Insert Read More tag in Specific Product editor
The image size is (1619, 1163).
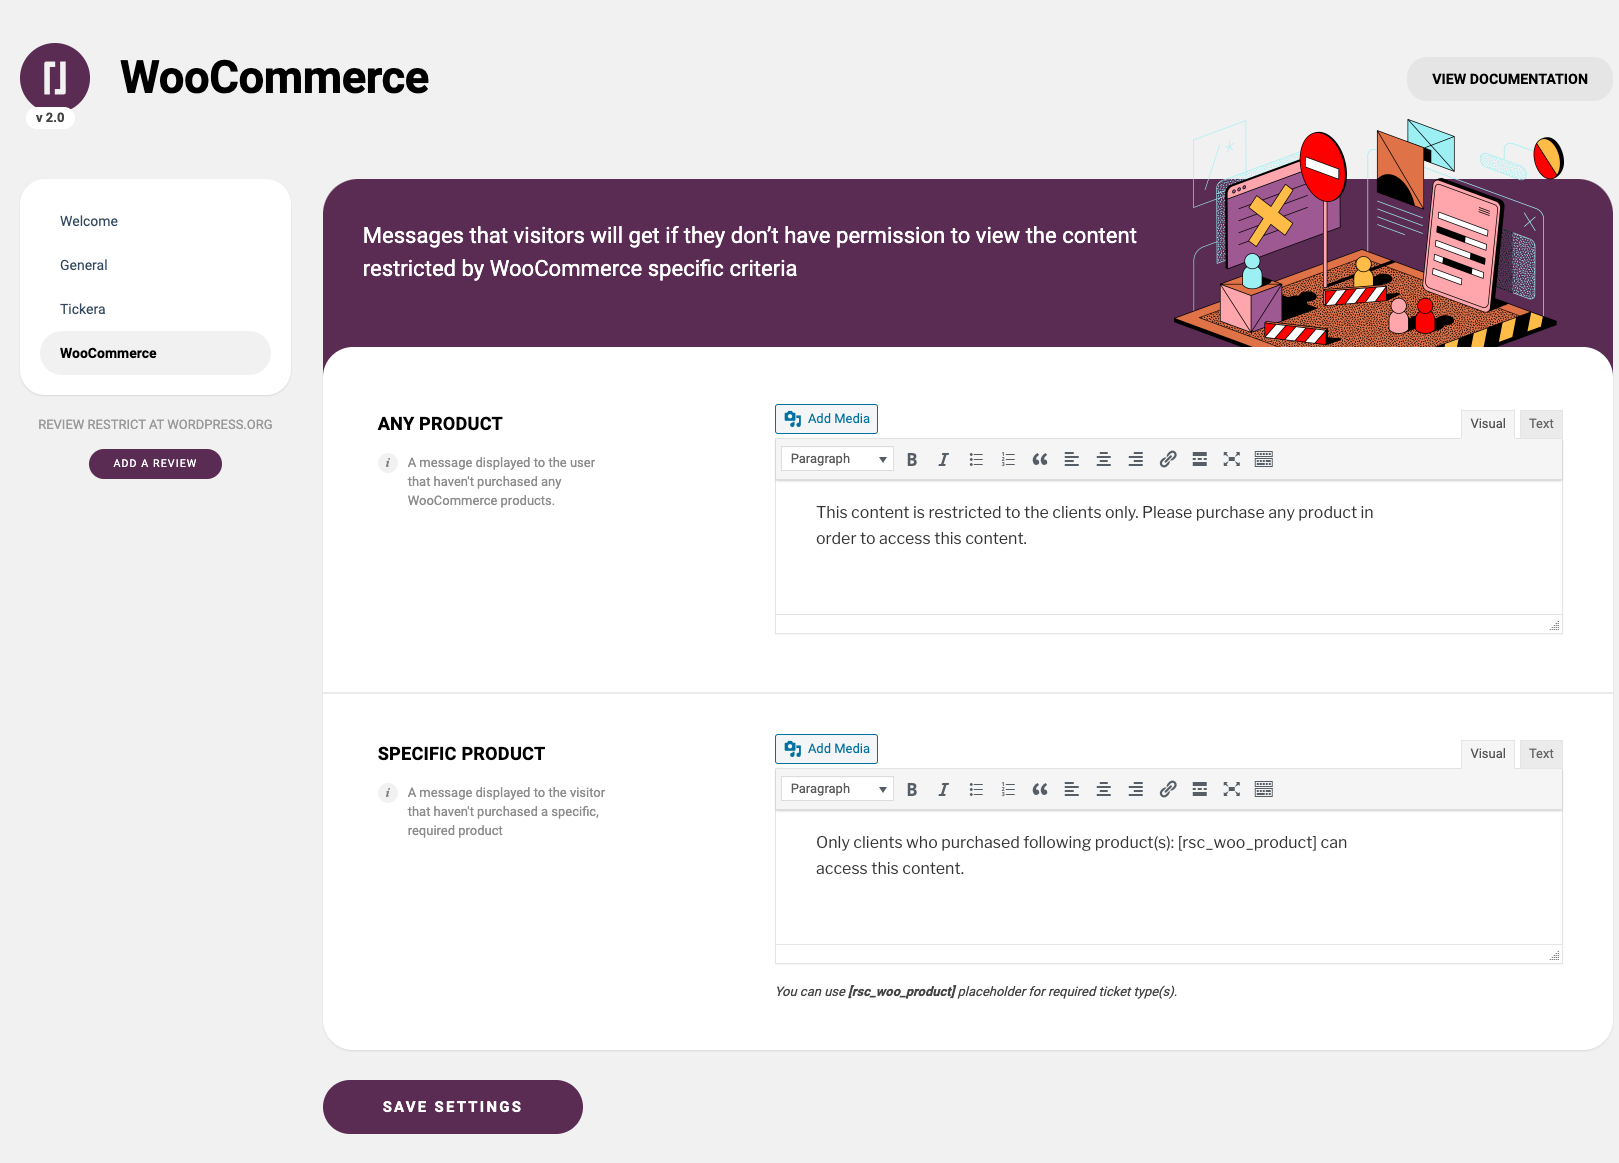click(1200, 789)
